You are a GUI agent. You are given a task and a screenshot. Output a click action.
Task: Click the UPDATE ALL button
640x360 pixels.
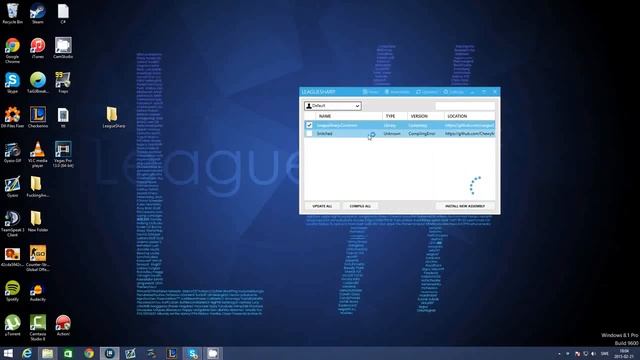click(322, 206)
